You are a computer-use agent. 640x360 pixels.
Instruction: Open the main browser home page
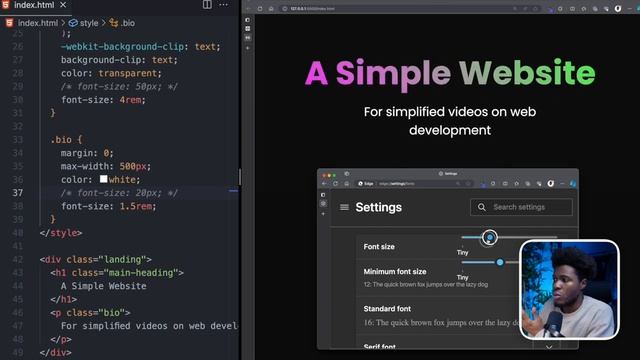tap(271, 9)
